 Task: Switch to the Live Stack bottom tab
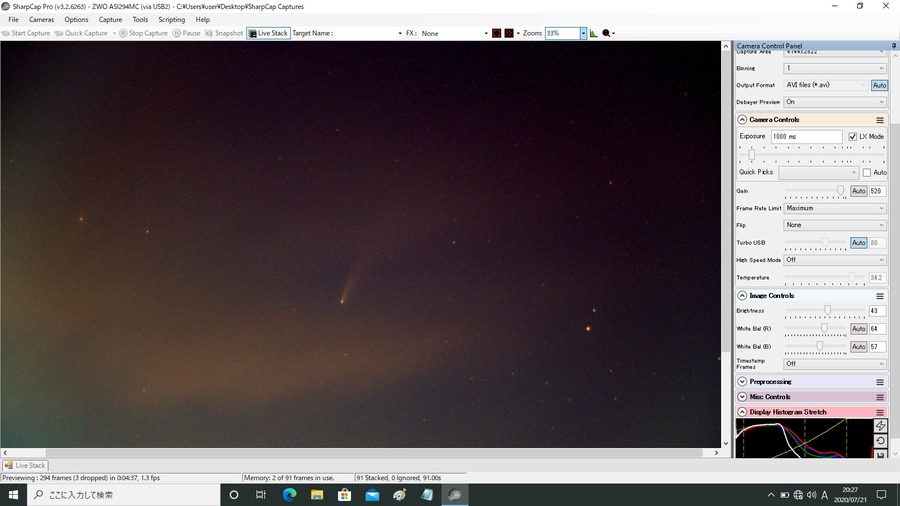coord(25,466)
